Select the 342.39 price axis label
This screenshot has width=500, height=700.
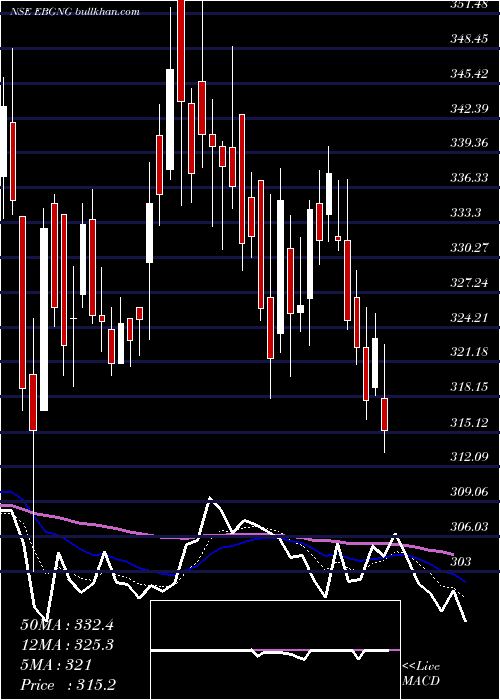(x=469, y=108)
